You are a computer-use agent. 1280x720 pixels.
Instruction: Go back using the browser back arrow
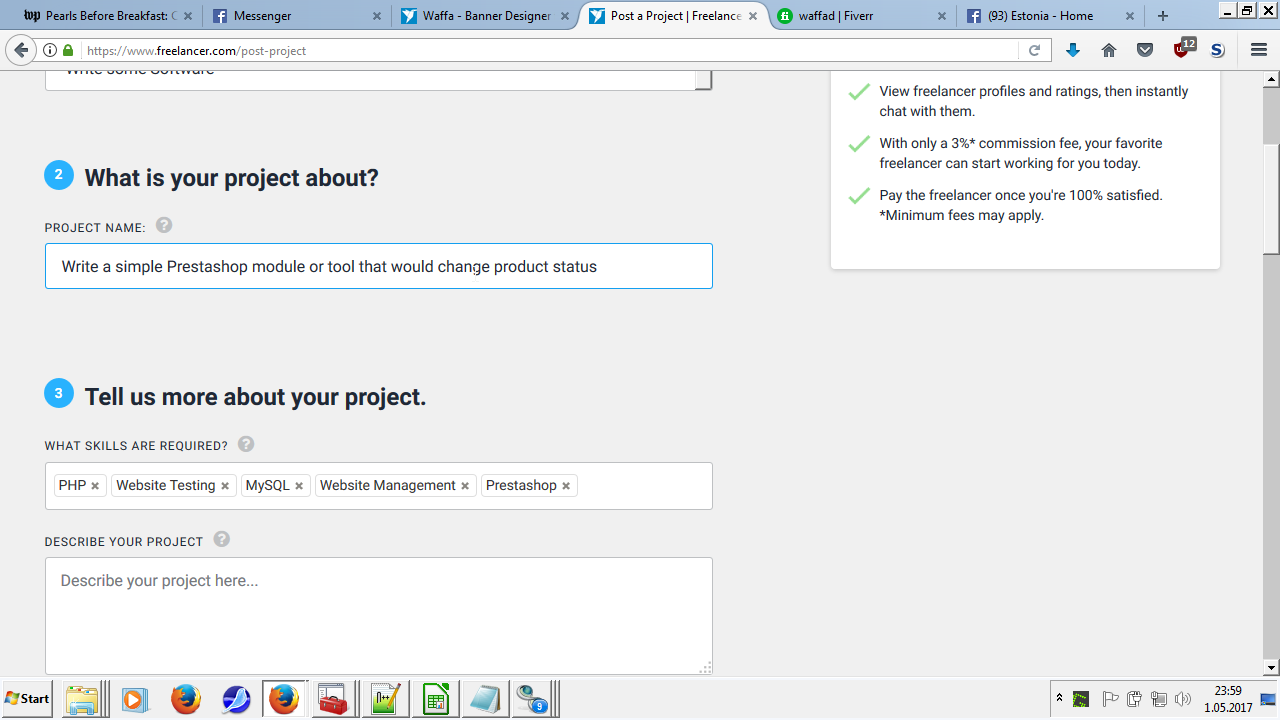[x=21, y=50]
